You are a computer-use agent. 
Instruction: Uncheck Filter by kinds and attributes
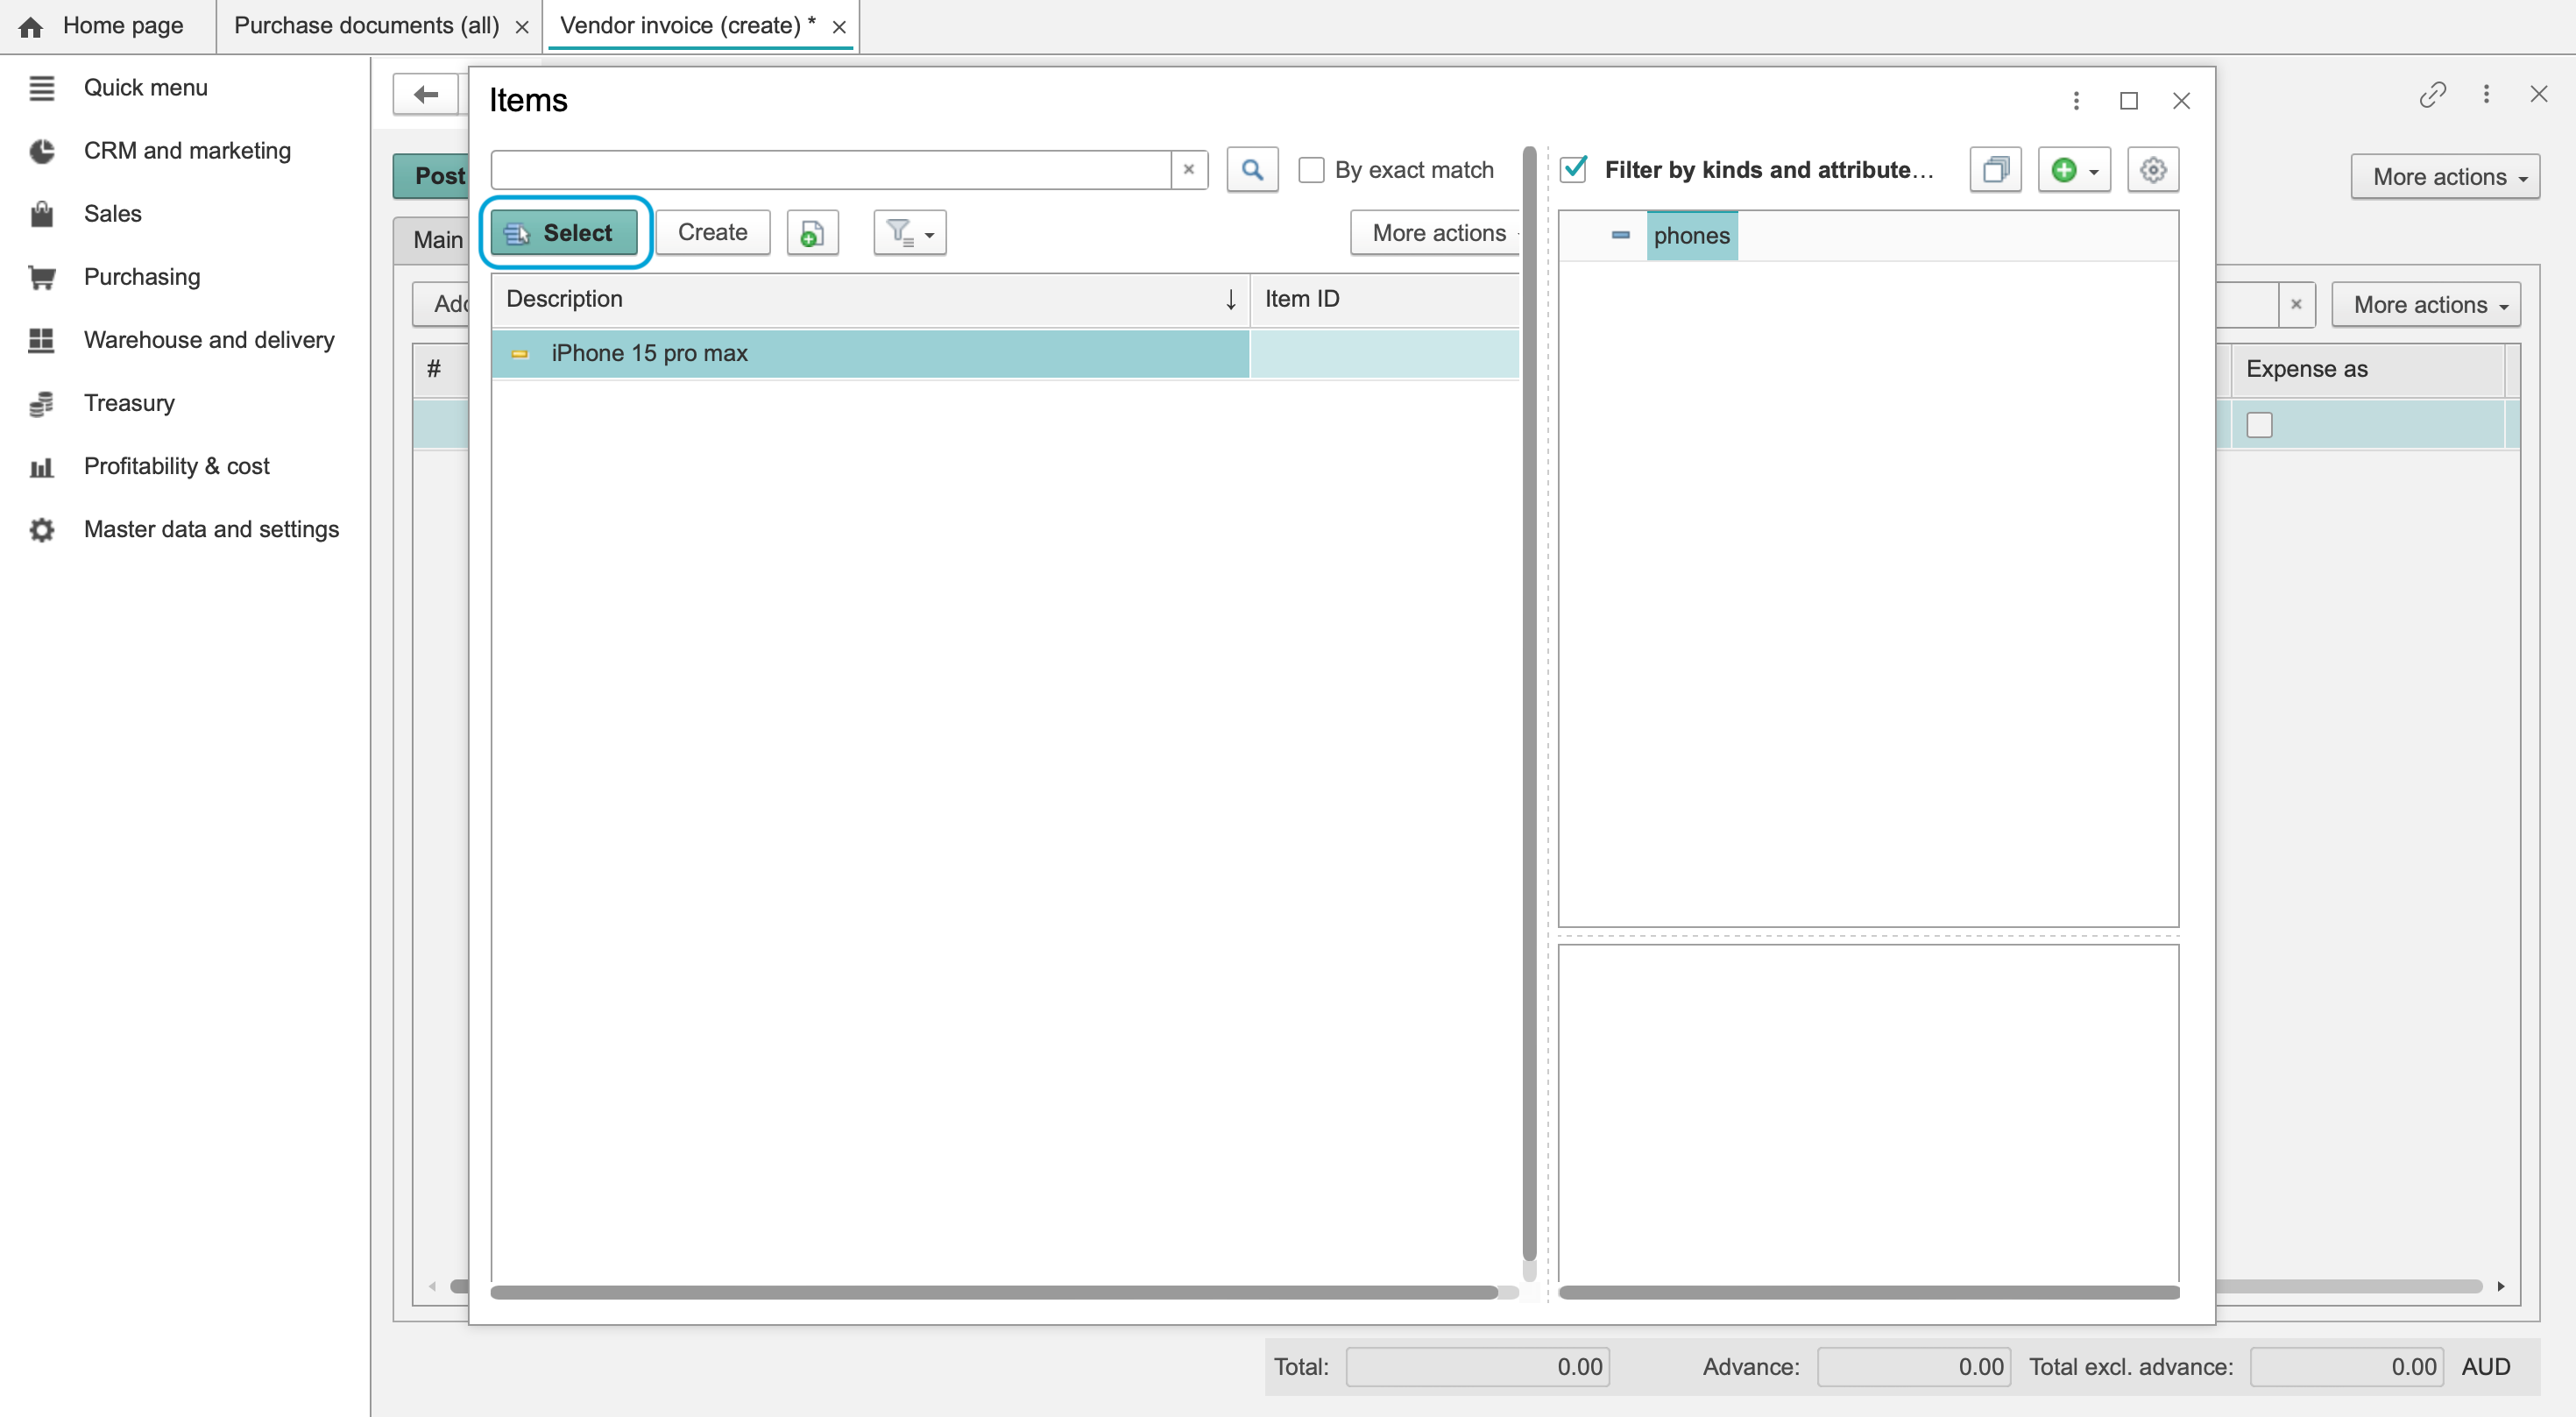tap(1574, 170)
